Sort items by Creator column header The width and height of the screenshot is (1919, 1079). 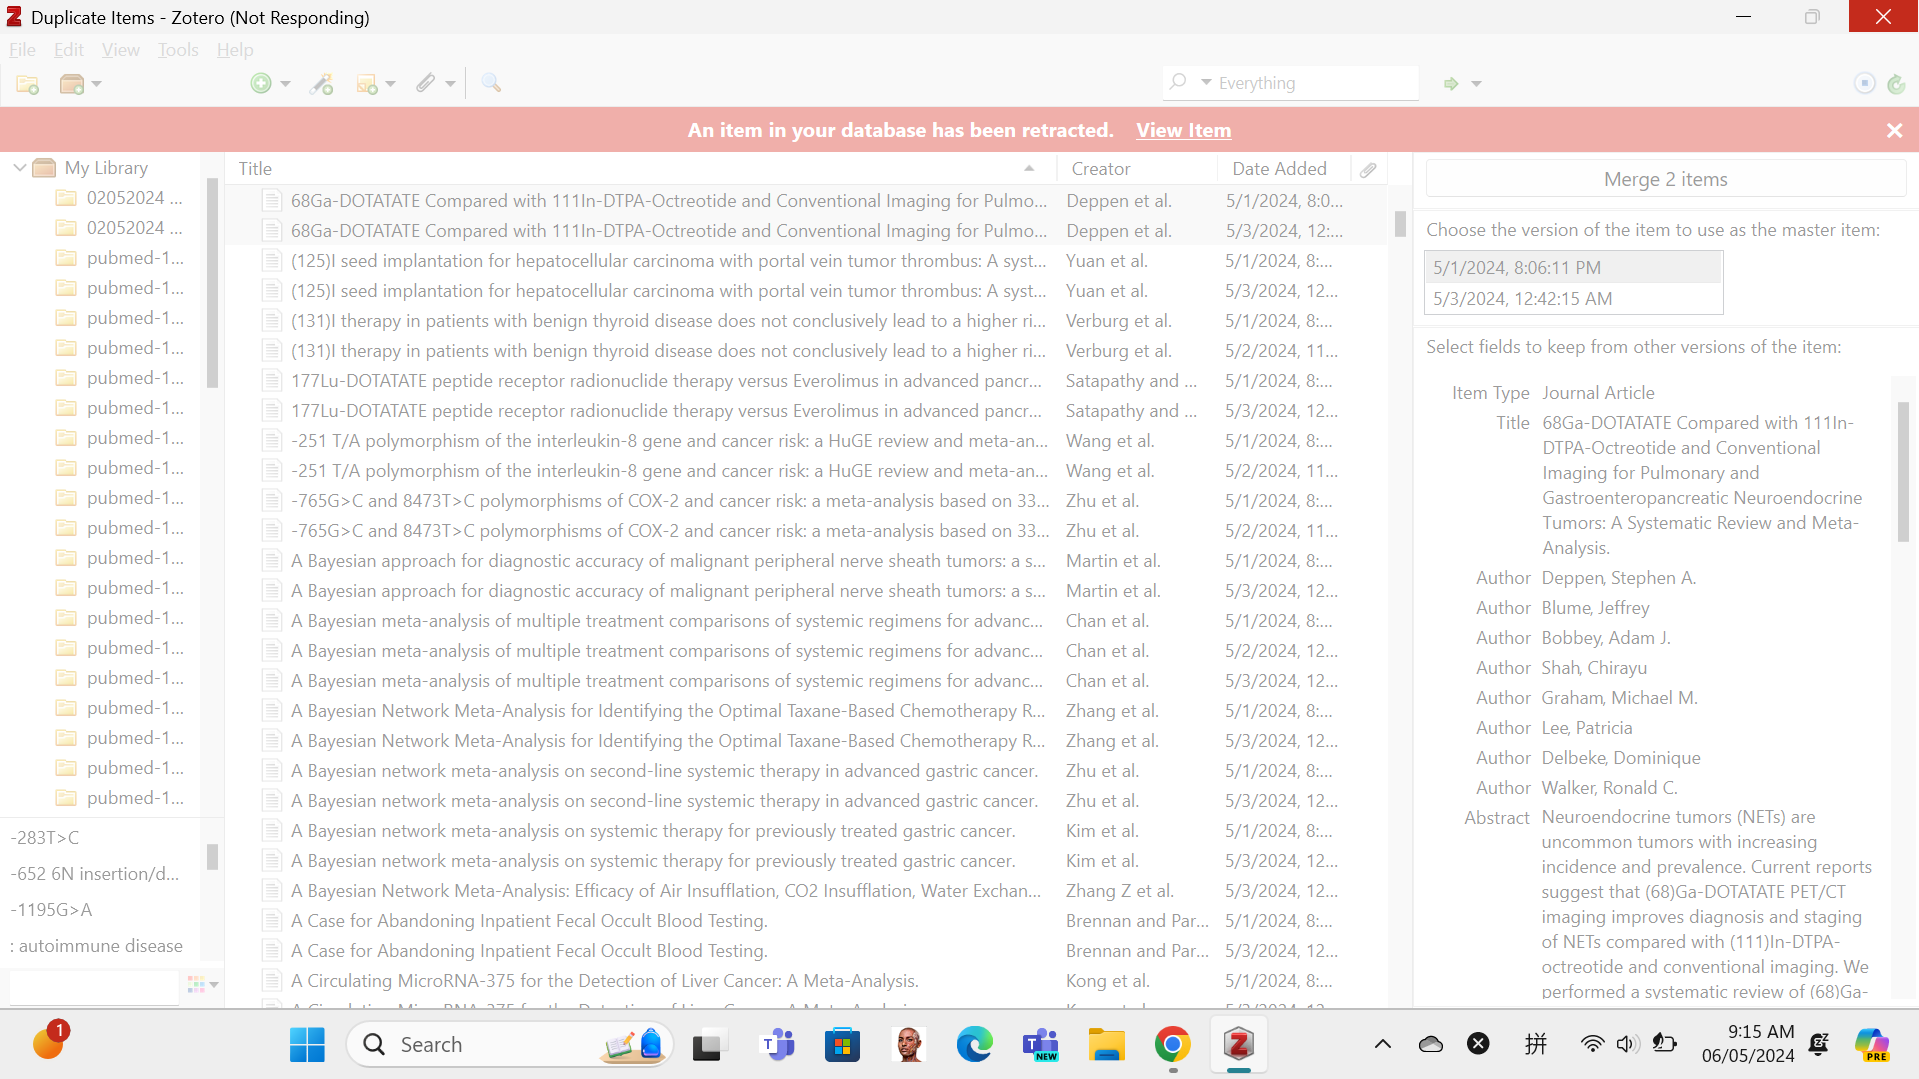(x=1136, y=169)
